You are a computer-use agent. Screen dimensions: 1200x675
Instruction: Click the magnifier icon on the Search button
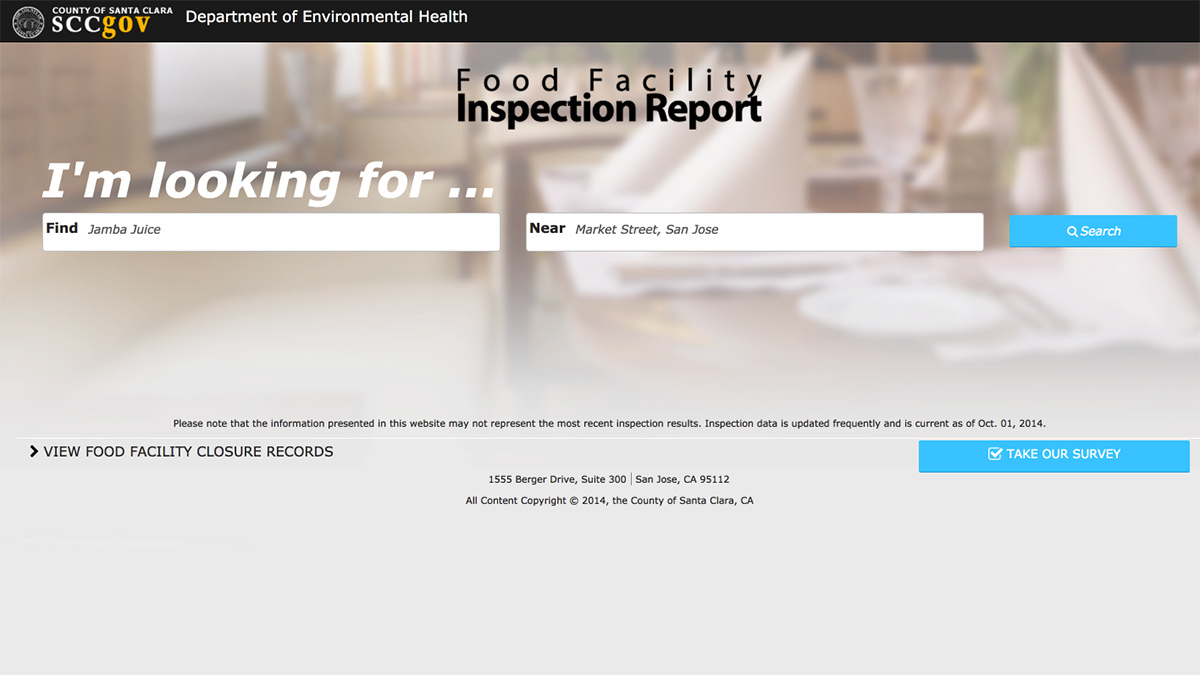(x=1072, y=231)
